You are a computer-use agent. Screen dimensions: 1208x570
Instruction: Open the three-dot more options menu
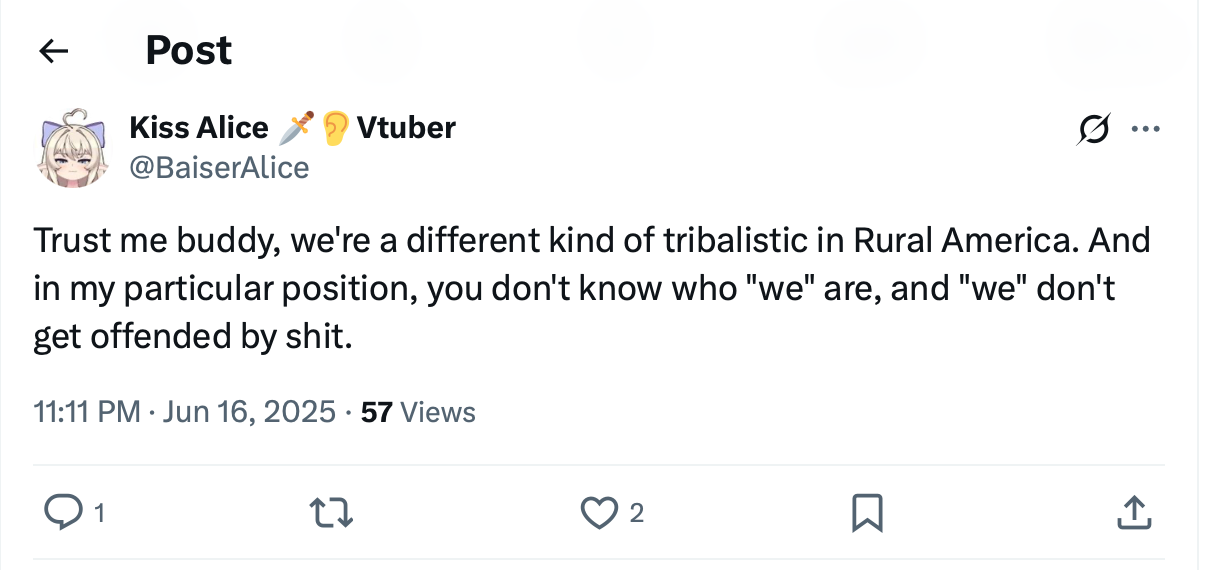point(1145,130)
